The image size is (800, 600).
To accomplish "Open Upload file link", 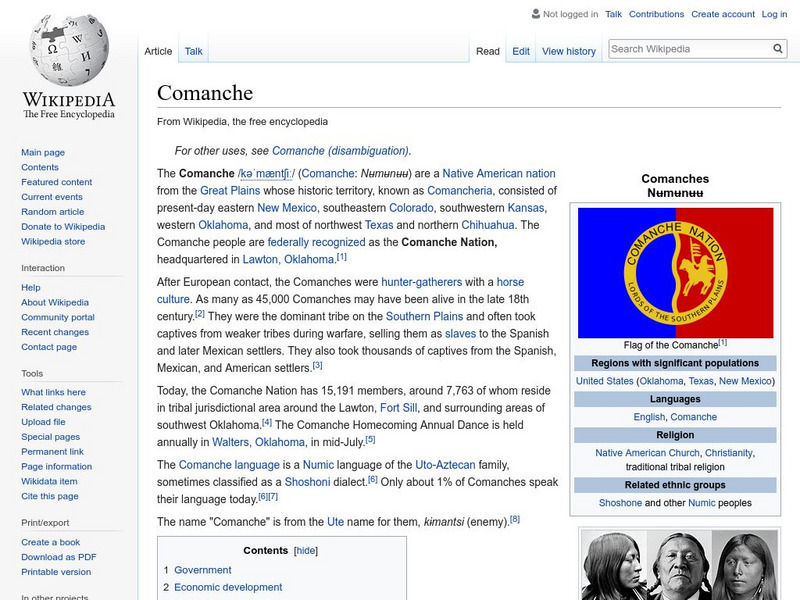I will 43,422.
